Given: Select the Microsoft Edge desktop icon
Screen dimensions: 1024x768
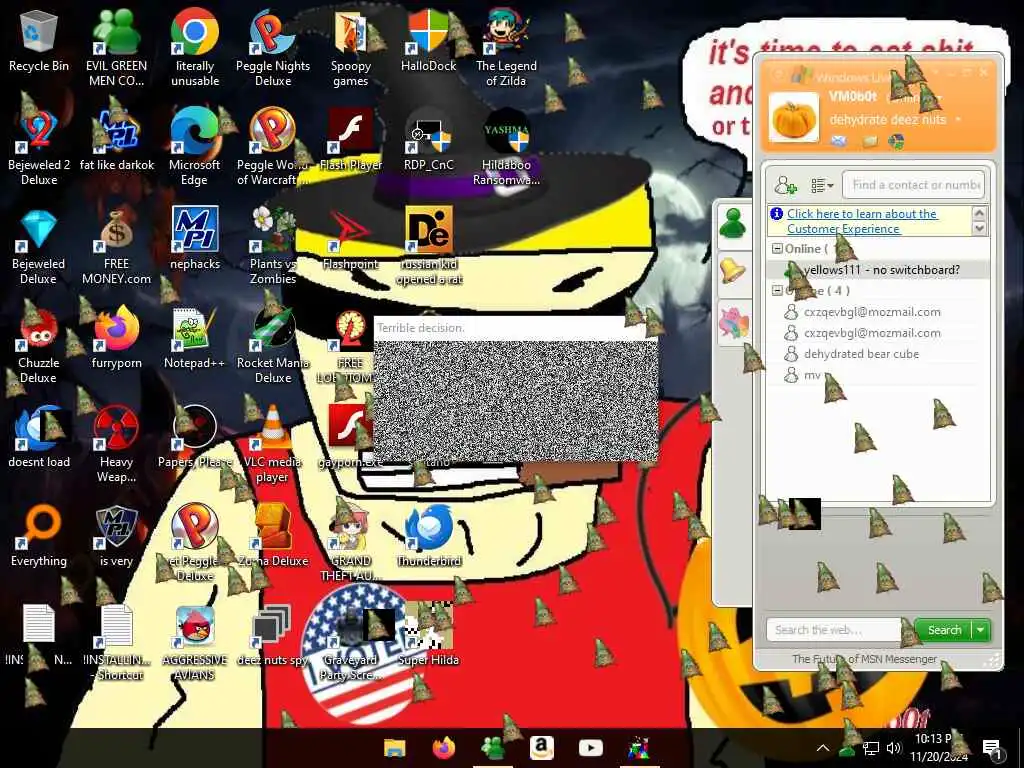Looking at the screenshot, I should tap(195, 148).
